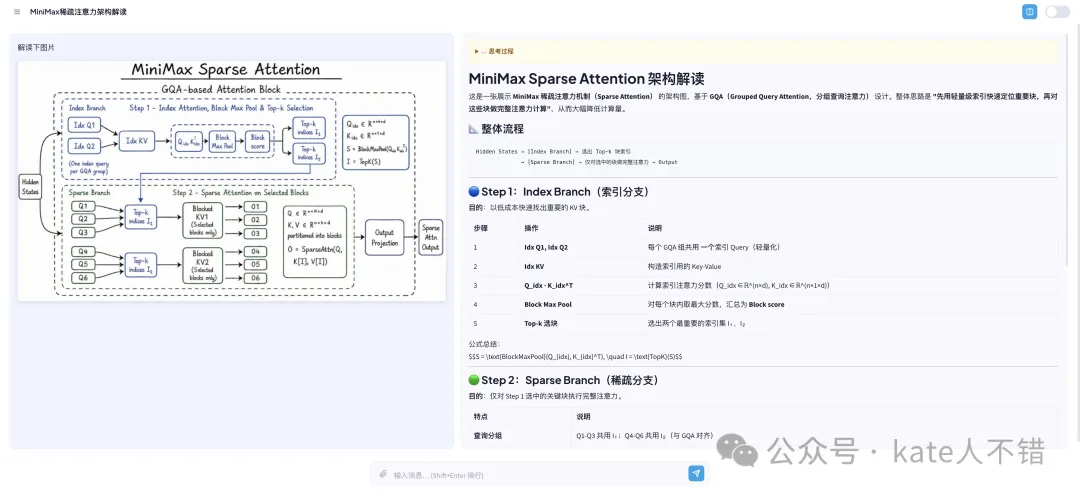Click description 计算索引注意力分数
This screenshot has width=1080, height=495.
click(738, 285)
